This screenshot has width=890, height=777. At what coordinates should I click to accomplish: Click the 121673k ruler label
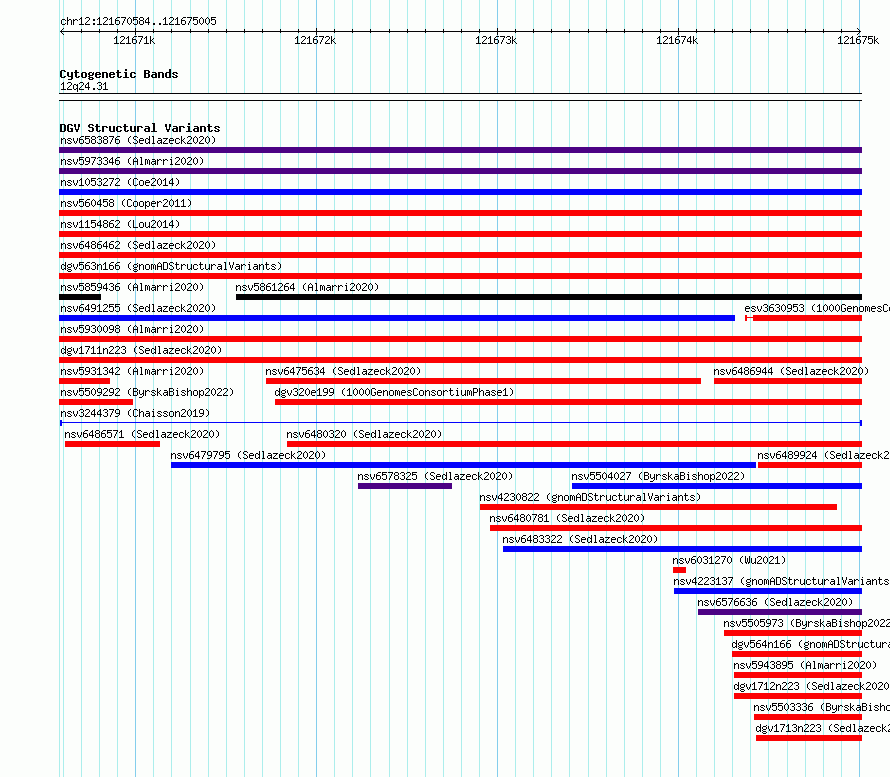tap(496, 40)
